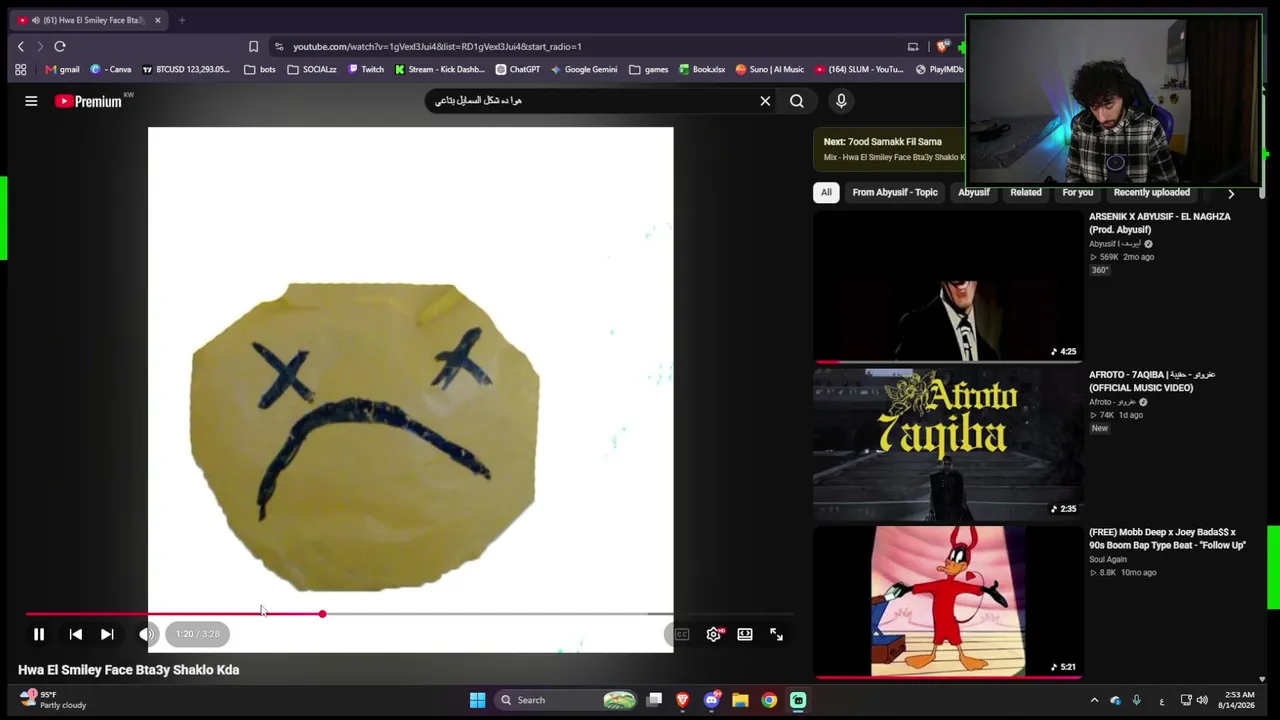Select the Related filter chip
This screenshot has width=1280, height=720.
point(1026,192)
